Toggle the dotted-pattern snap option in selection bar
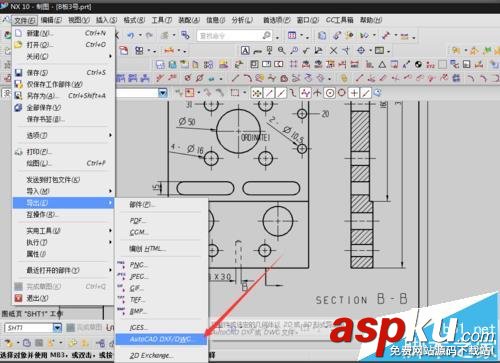 [256, 93]
